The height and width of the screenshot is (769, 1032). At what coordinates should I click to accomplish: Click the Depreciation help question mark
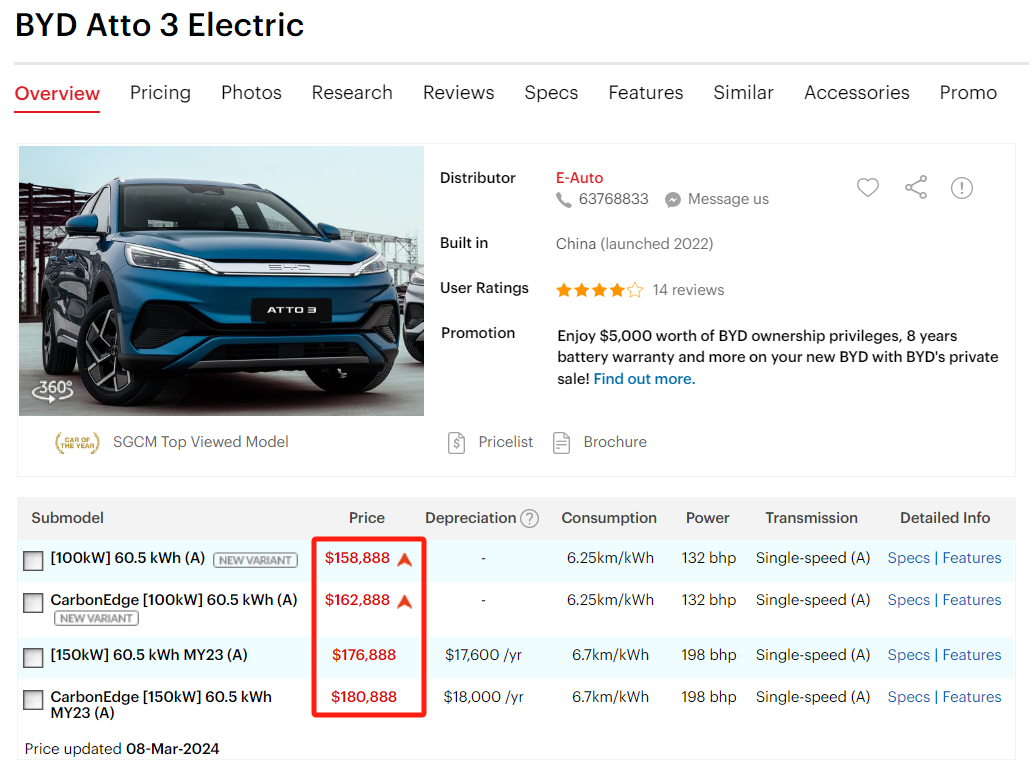530,518
